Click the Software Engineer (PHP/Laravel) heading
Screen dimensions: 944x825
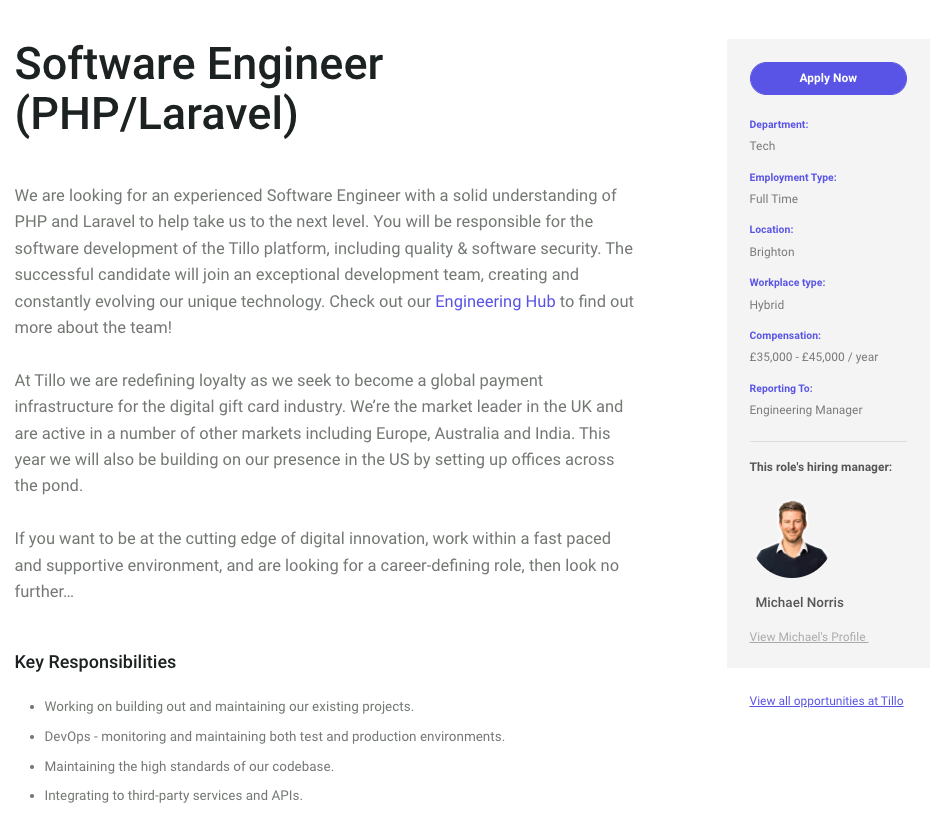point(199,89)
